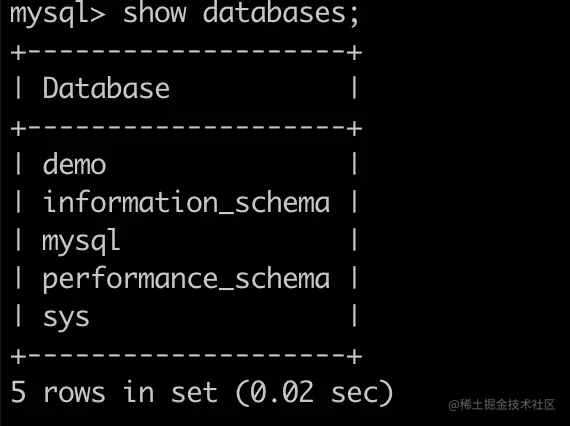
Task: Click the mysql> prompt
Action: [57, 15]
